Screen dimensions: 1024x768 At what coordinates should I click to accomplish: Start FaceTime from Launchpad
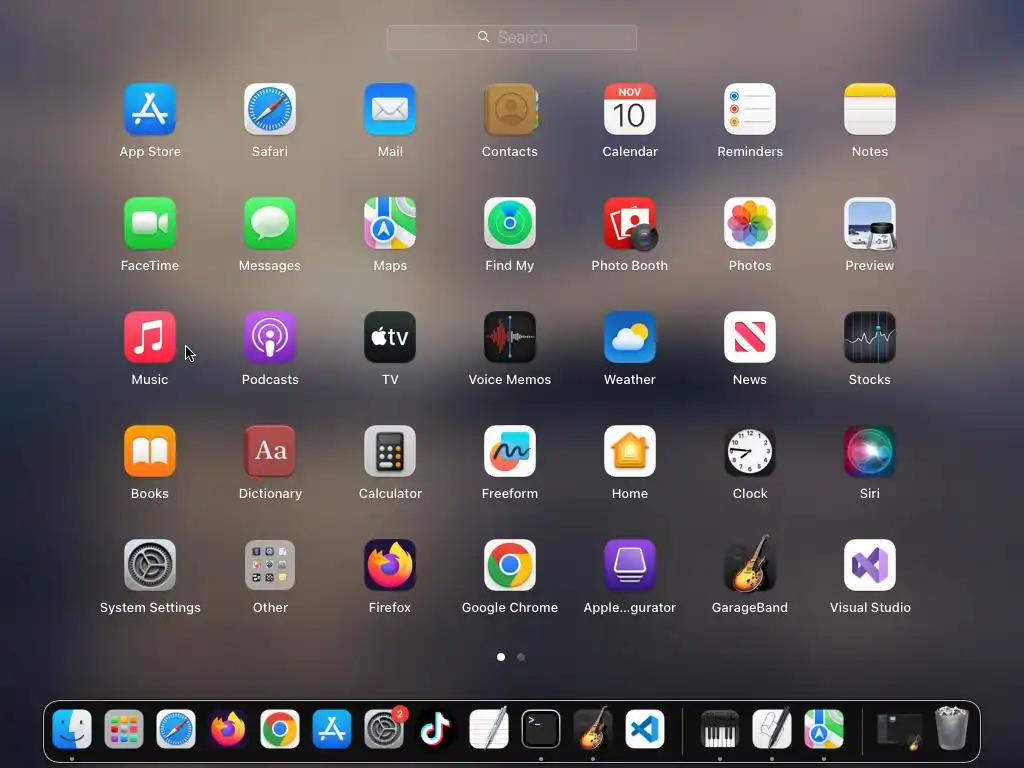click(x=150, y=223)
